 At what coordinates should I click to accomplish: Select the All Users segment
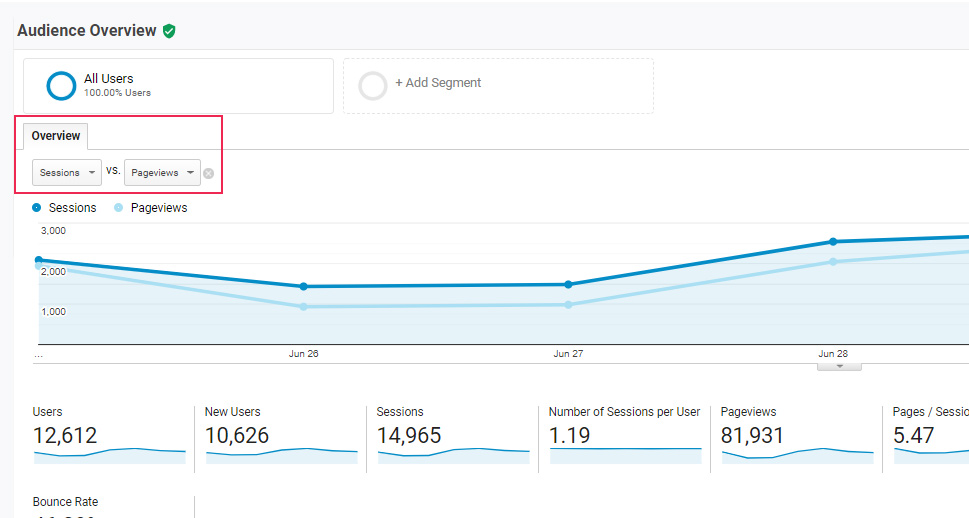(x=178, y=86)
